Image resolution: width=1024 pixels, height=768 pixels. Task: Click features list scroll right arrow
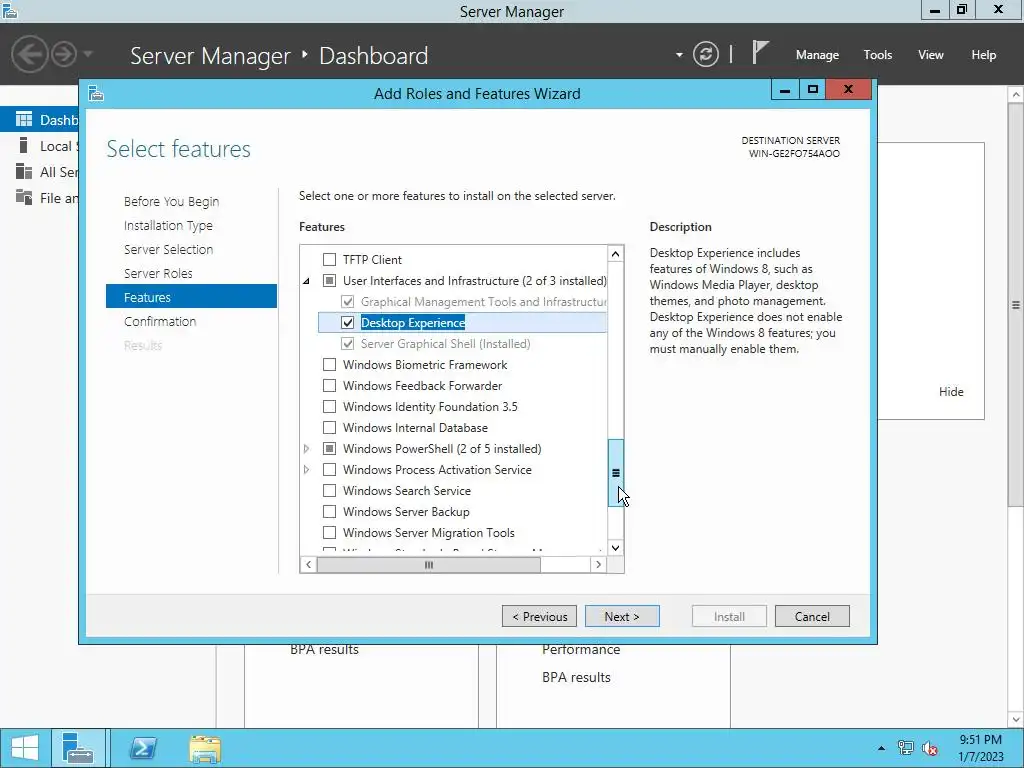coord(598,564)
